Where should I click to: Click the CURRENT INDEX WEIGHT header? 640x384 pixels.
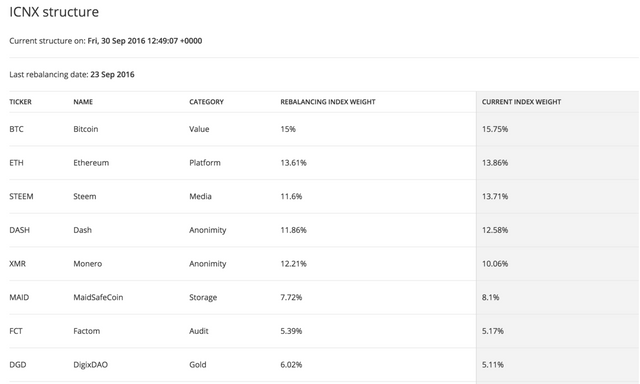coord(521,102)
